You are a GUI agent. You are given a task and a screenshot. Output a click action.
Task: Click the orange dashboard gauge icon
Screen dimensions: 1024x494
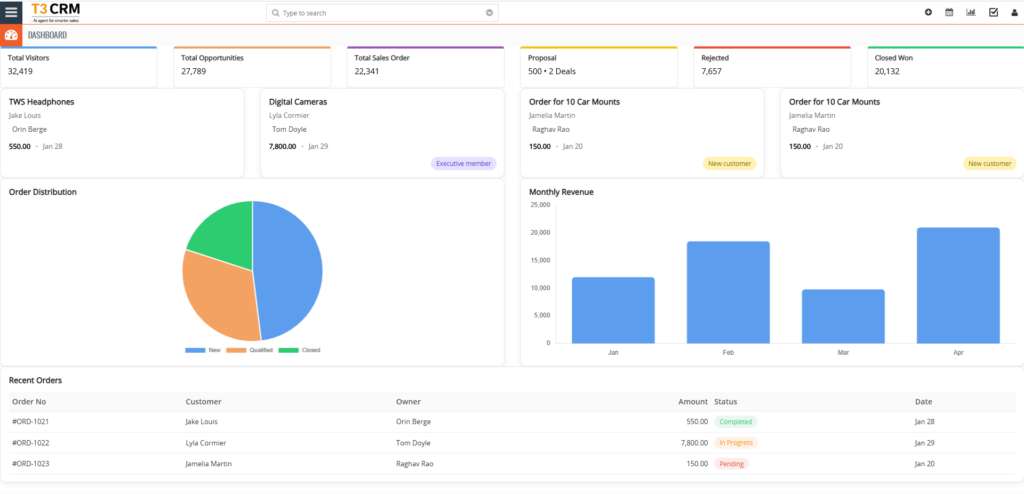click(11, 35)
